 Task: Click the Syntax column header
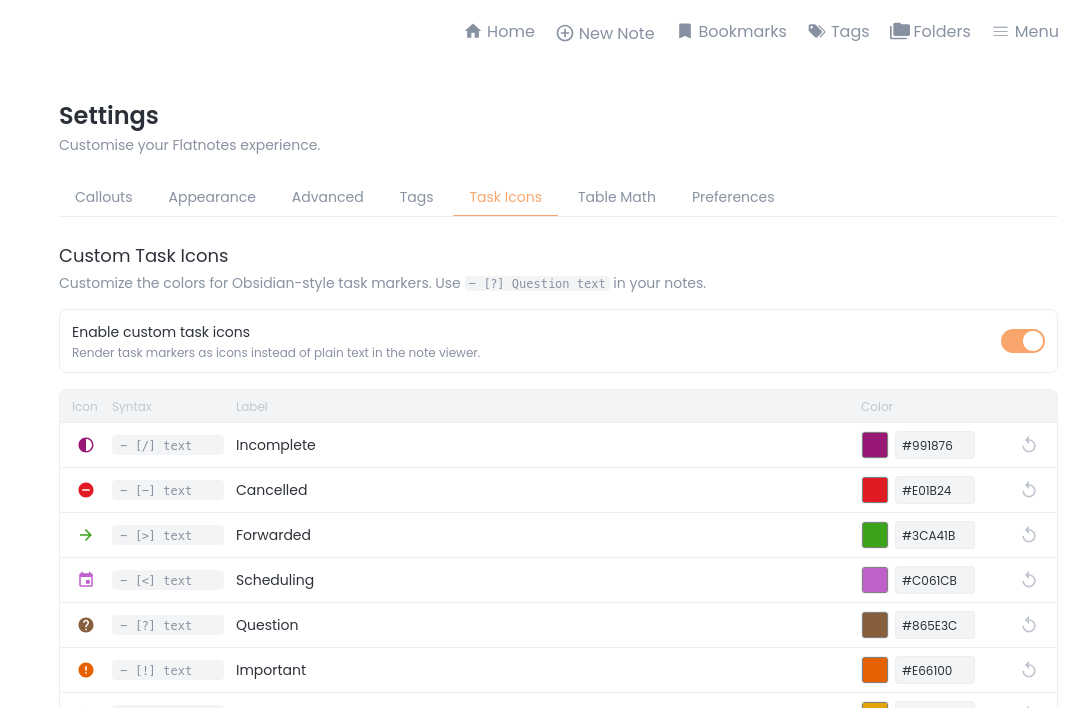pos(131,407)
